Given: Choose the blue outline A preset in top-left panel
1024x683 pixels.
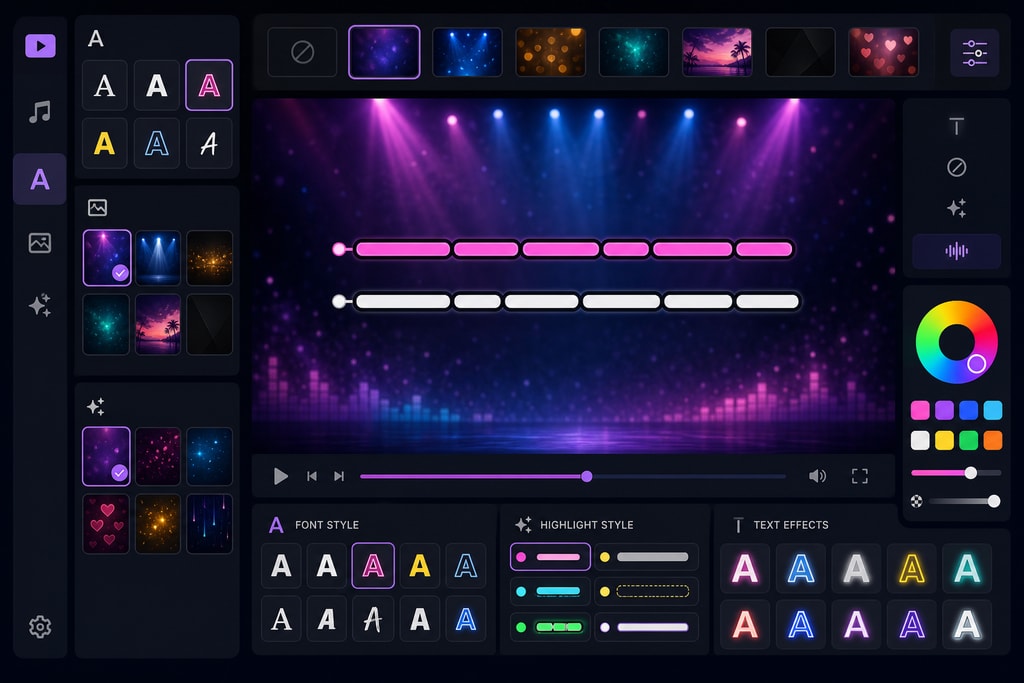Looking at the screenshot, I should point(157,143).
